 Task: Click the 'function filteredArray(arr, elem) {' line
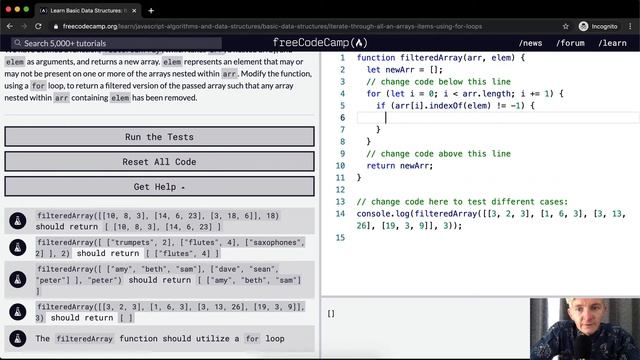pos(440,58)
